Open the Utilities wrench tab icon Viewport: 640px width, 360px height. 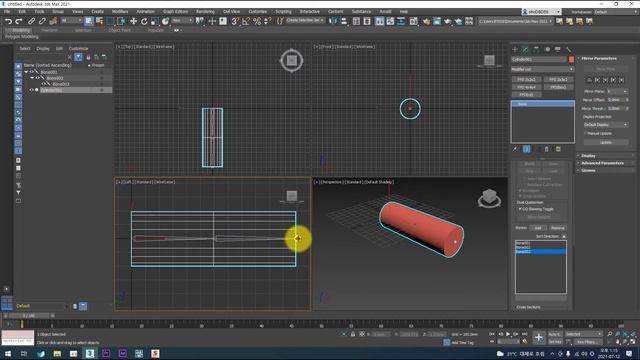[568, 49]
